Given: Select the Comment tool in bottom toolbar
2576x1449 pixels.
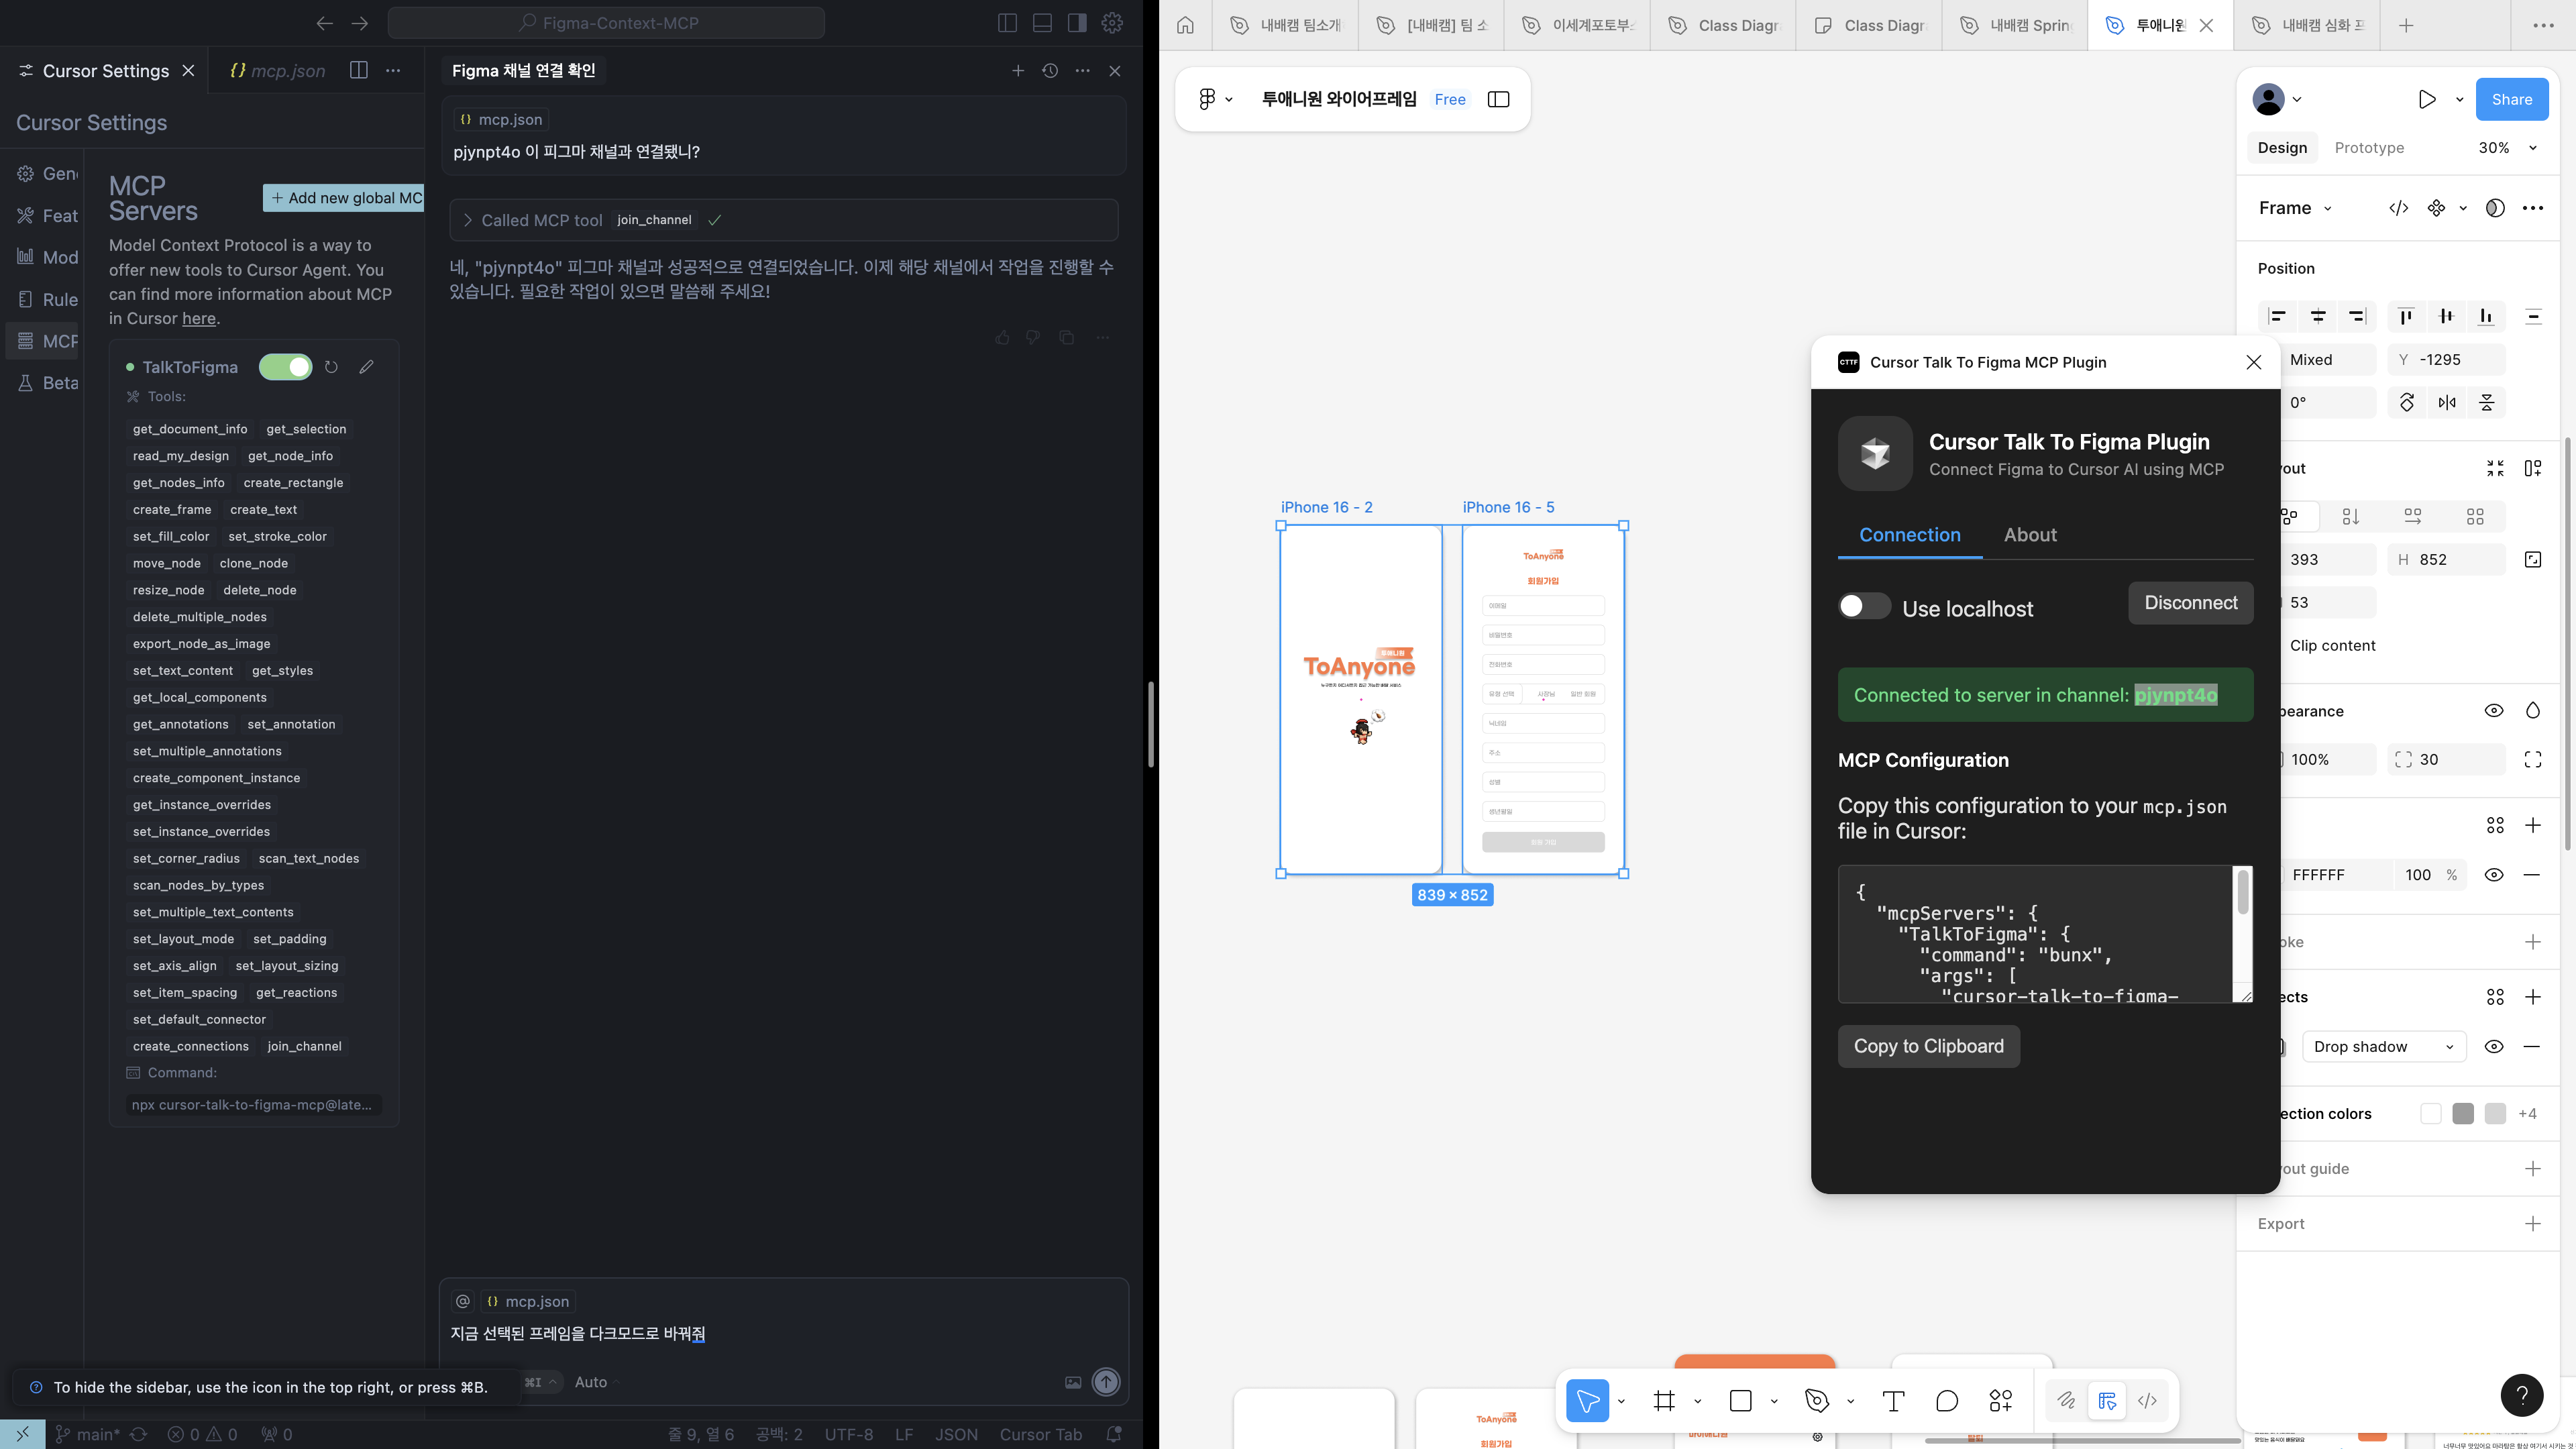Looking at the screenshot, I should [x=1946, y=1401].
